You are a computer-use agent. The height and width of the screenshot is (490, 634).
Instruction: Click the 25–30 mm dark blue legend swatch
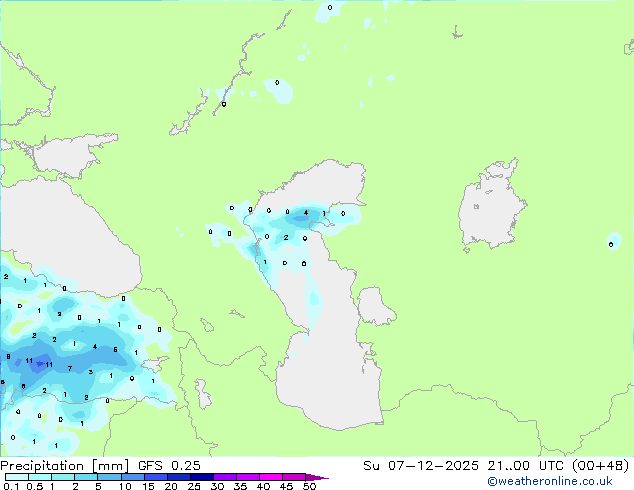(202, 477)
